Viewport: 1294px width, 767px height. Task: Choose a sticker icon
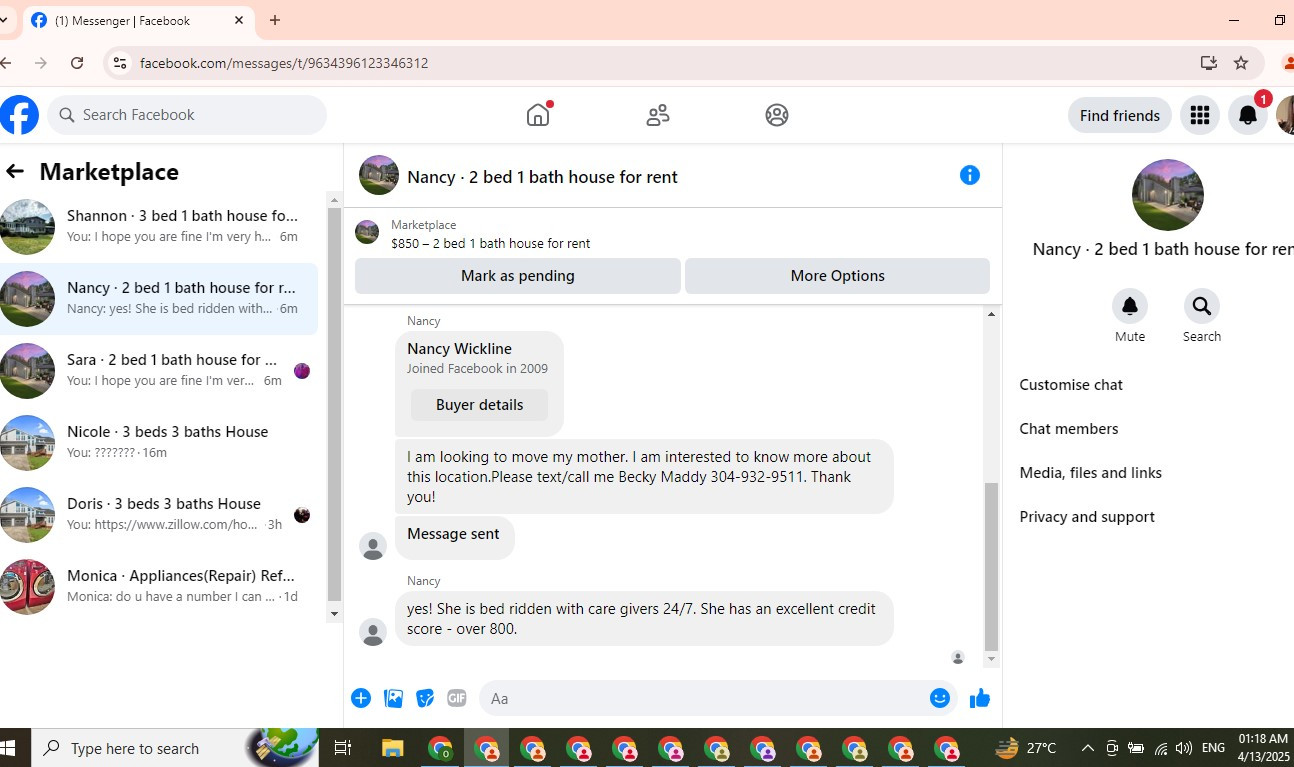(x=425, y=698)
